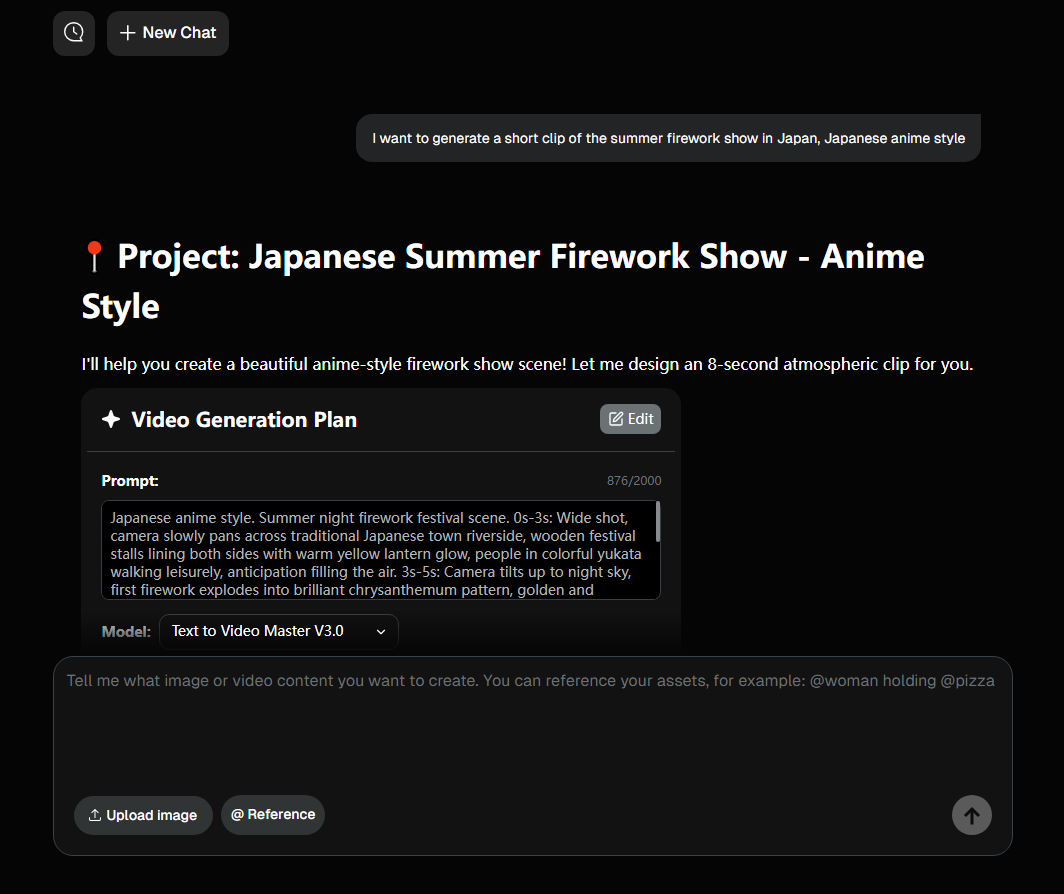1064x894 pixels.
Task: Click the plus icon beside New Chat
Action: 127,33
